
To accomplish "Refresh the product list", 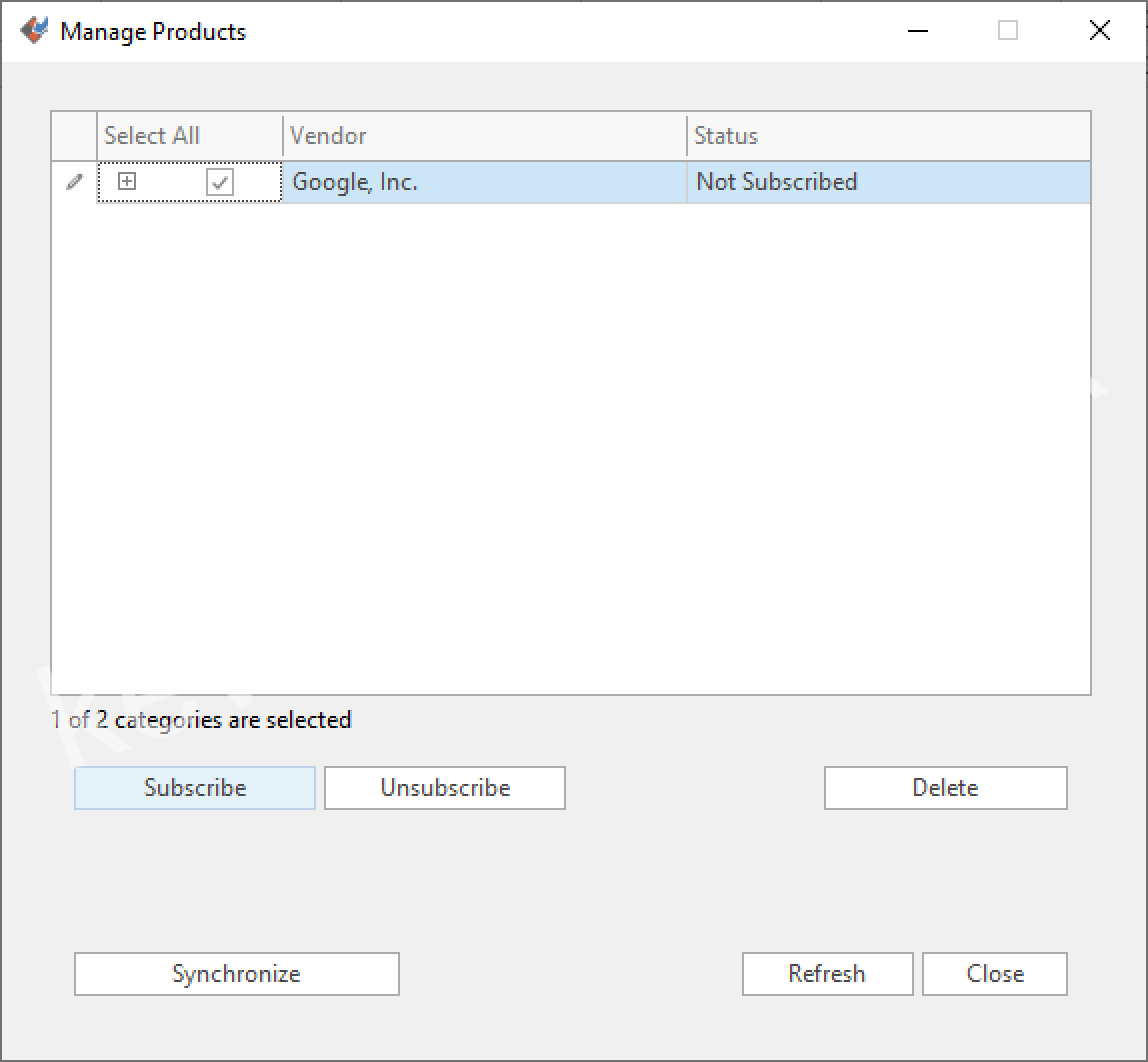I will tap(827, 974).
